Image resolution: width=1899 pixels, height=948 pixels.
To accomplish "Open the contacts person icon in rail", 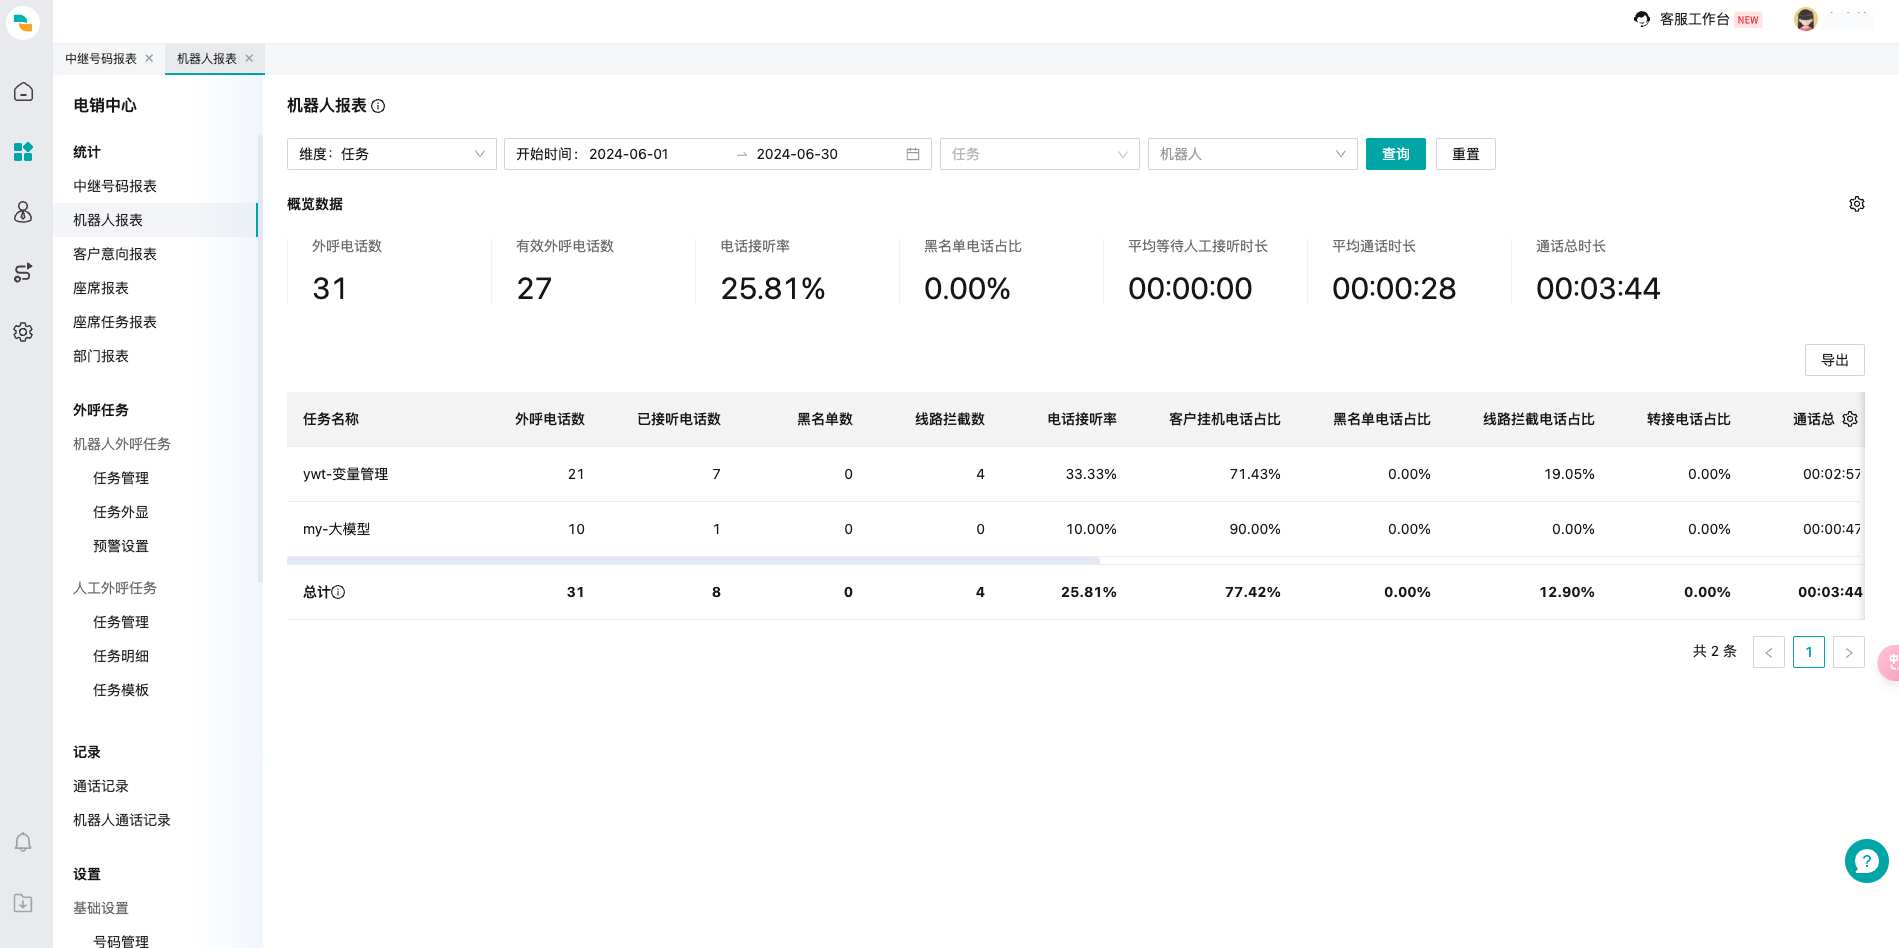I will tap(23, 212).
